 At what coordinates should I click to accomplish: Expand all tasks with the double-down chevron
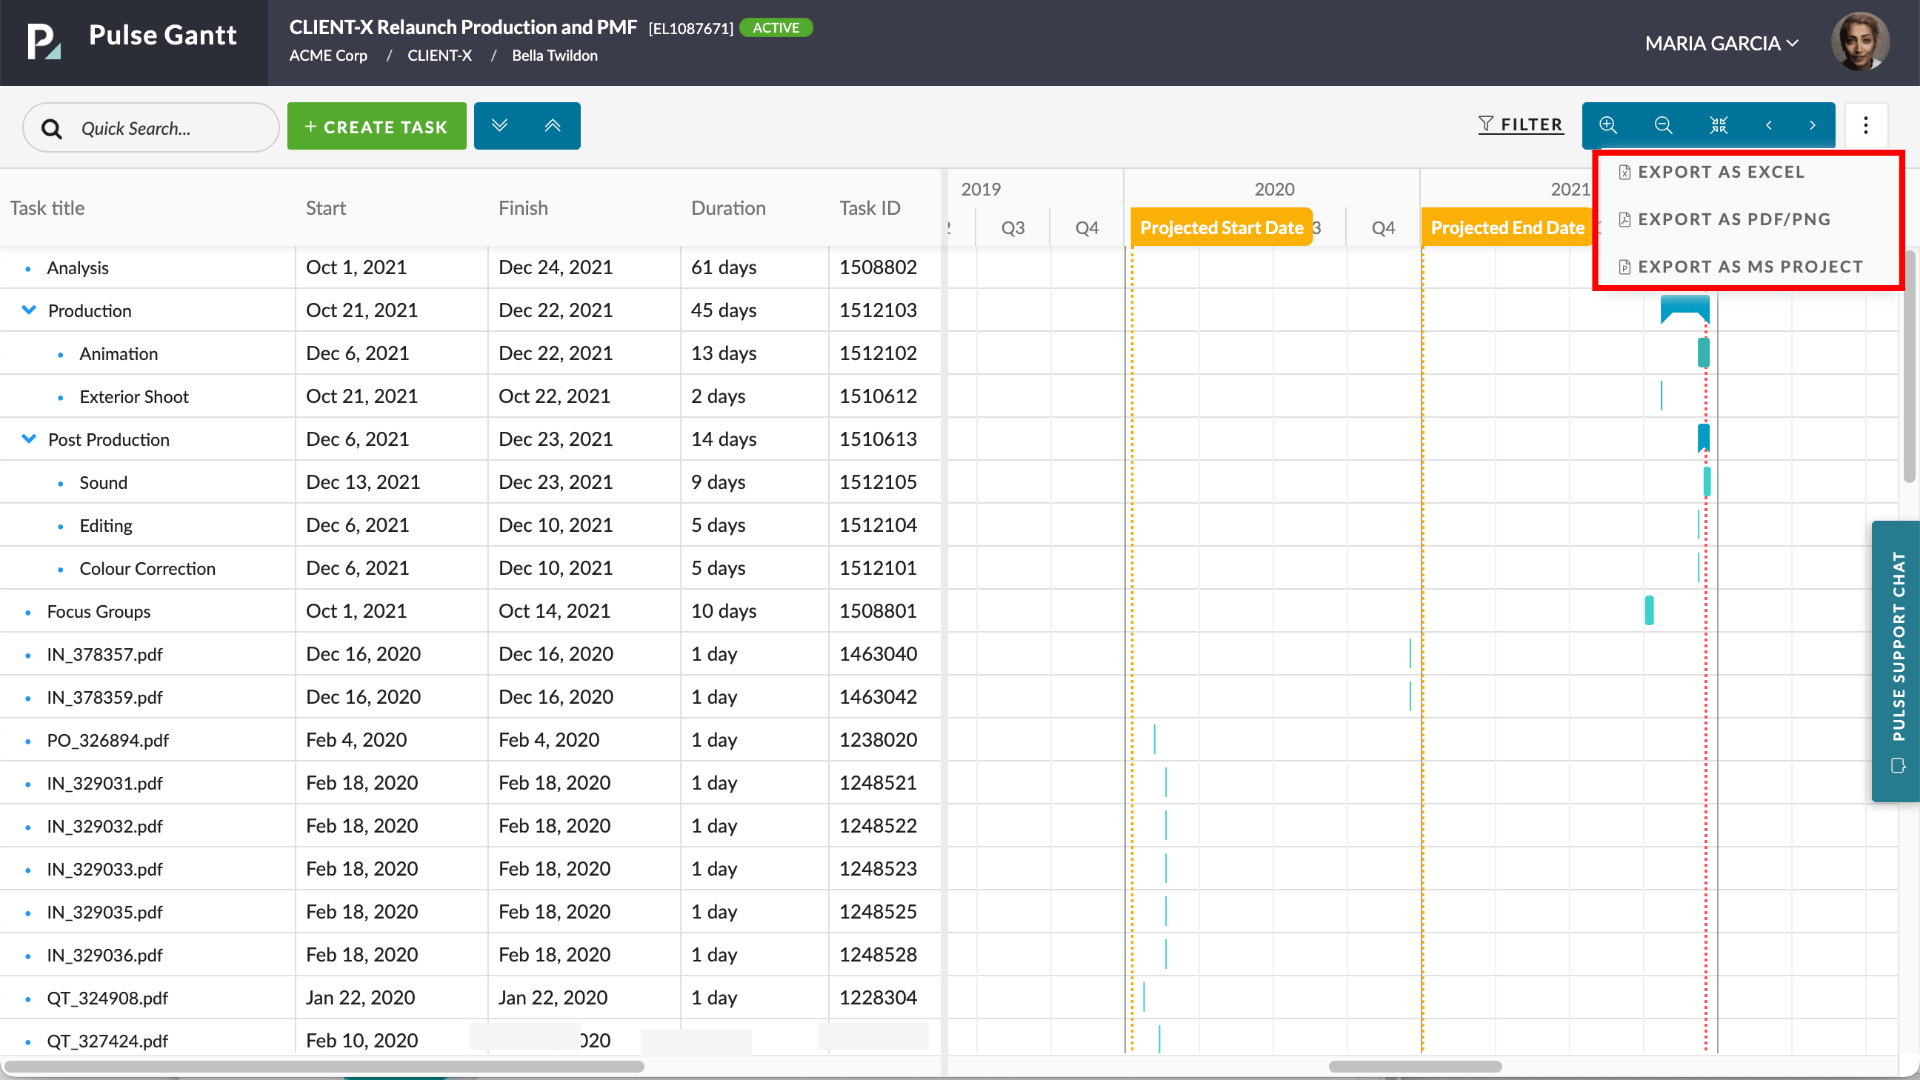[500, 125]
